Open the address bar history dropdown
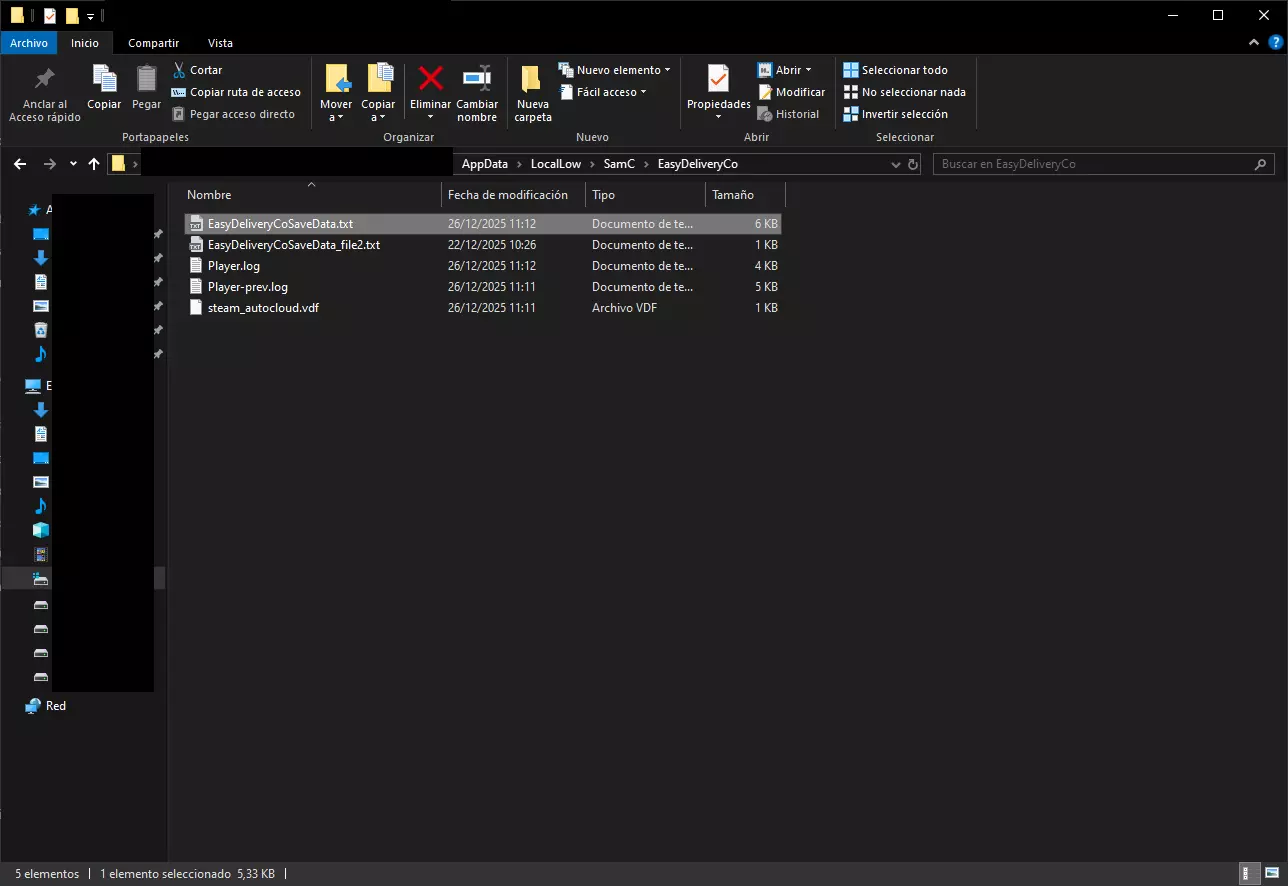The width and height of the screenshot is (1288, 886). (895, 164)
